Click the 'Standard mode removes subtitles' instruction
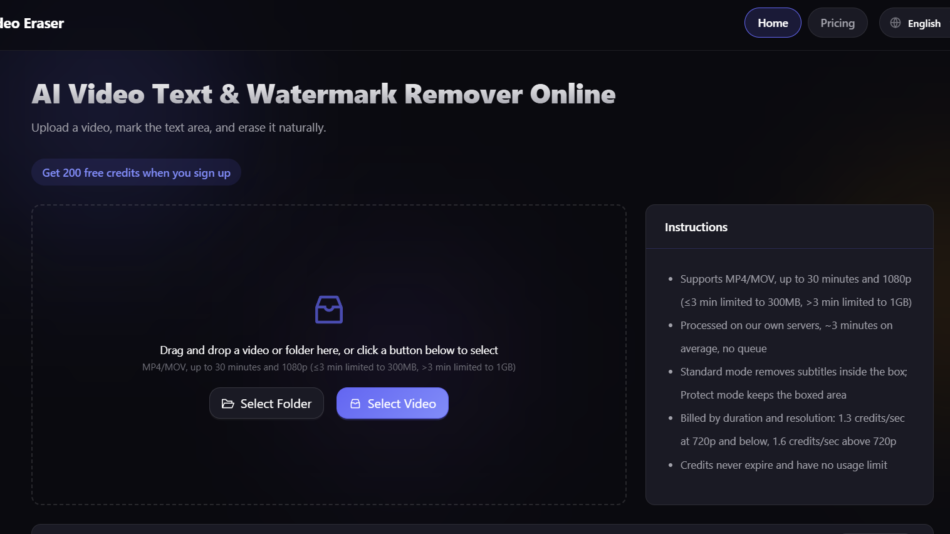Viewport: 950px width, 534px height. pos(794,383)
